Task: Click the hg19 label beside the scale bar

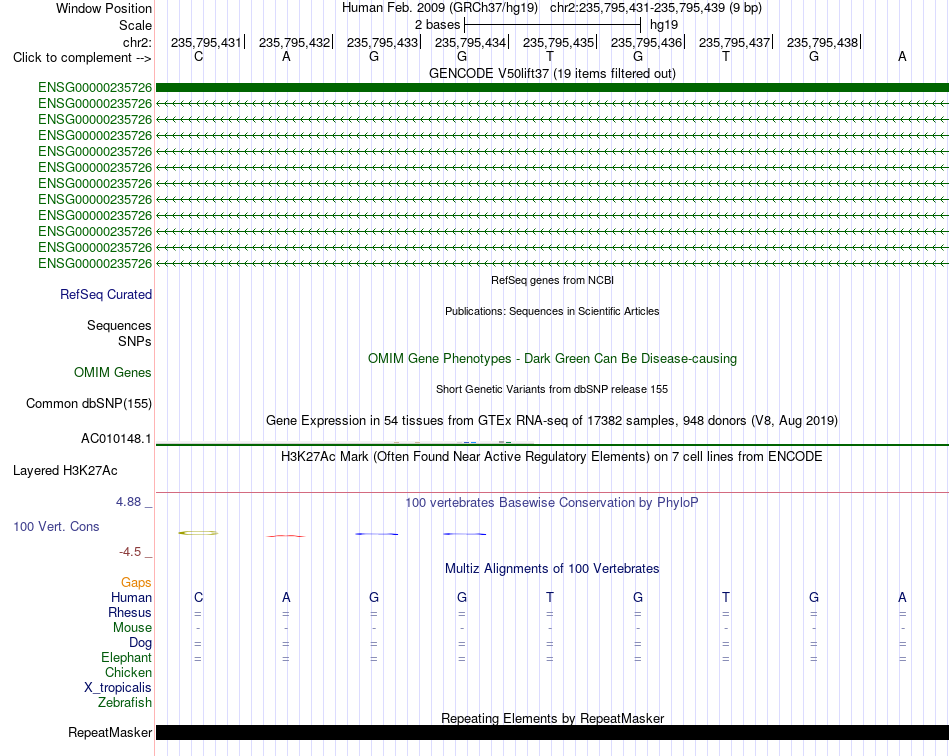Action: [x=664, y=25]
